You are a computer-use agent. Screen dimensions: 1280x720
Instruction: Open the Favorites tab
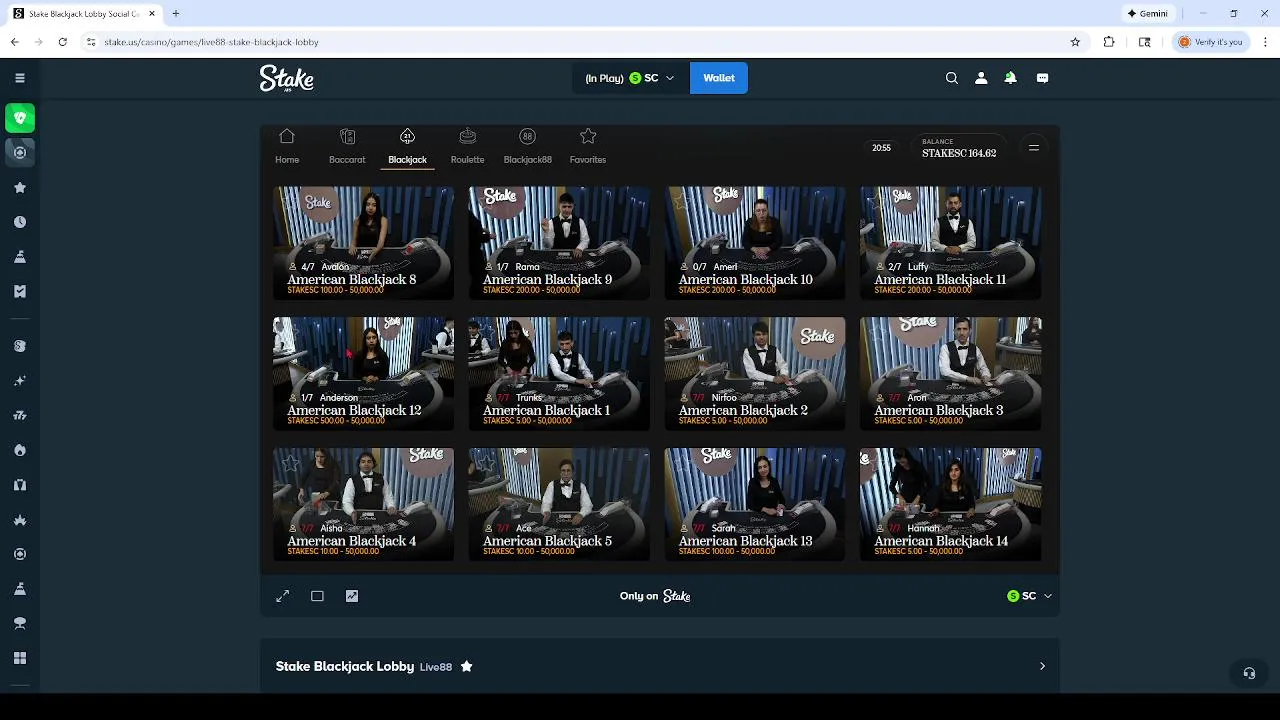588,146
